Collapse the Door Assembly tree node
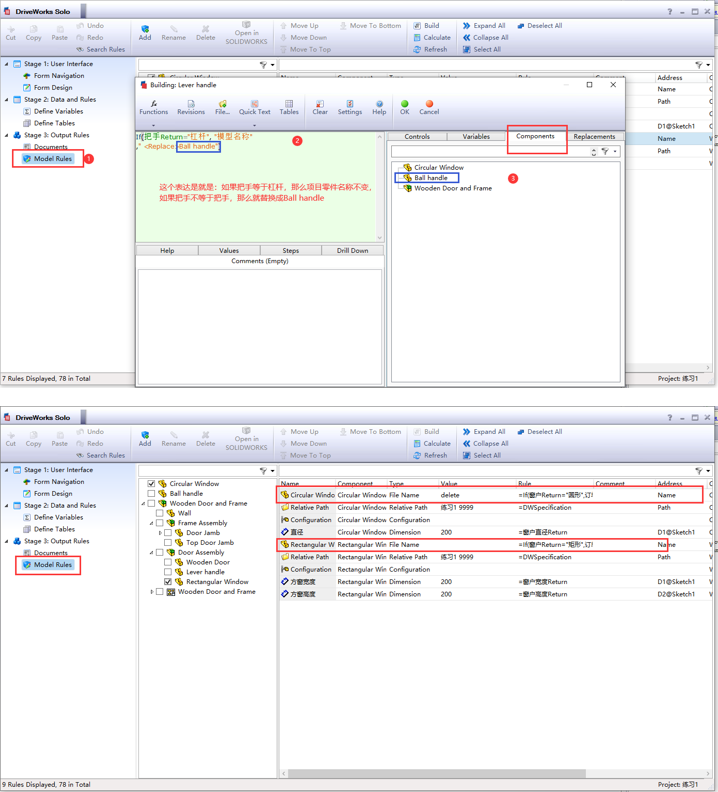 tap(152, 553)
